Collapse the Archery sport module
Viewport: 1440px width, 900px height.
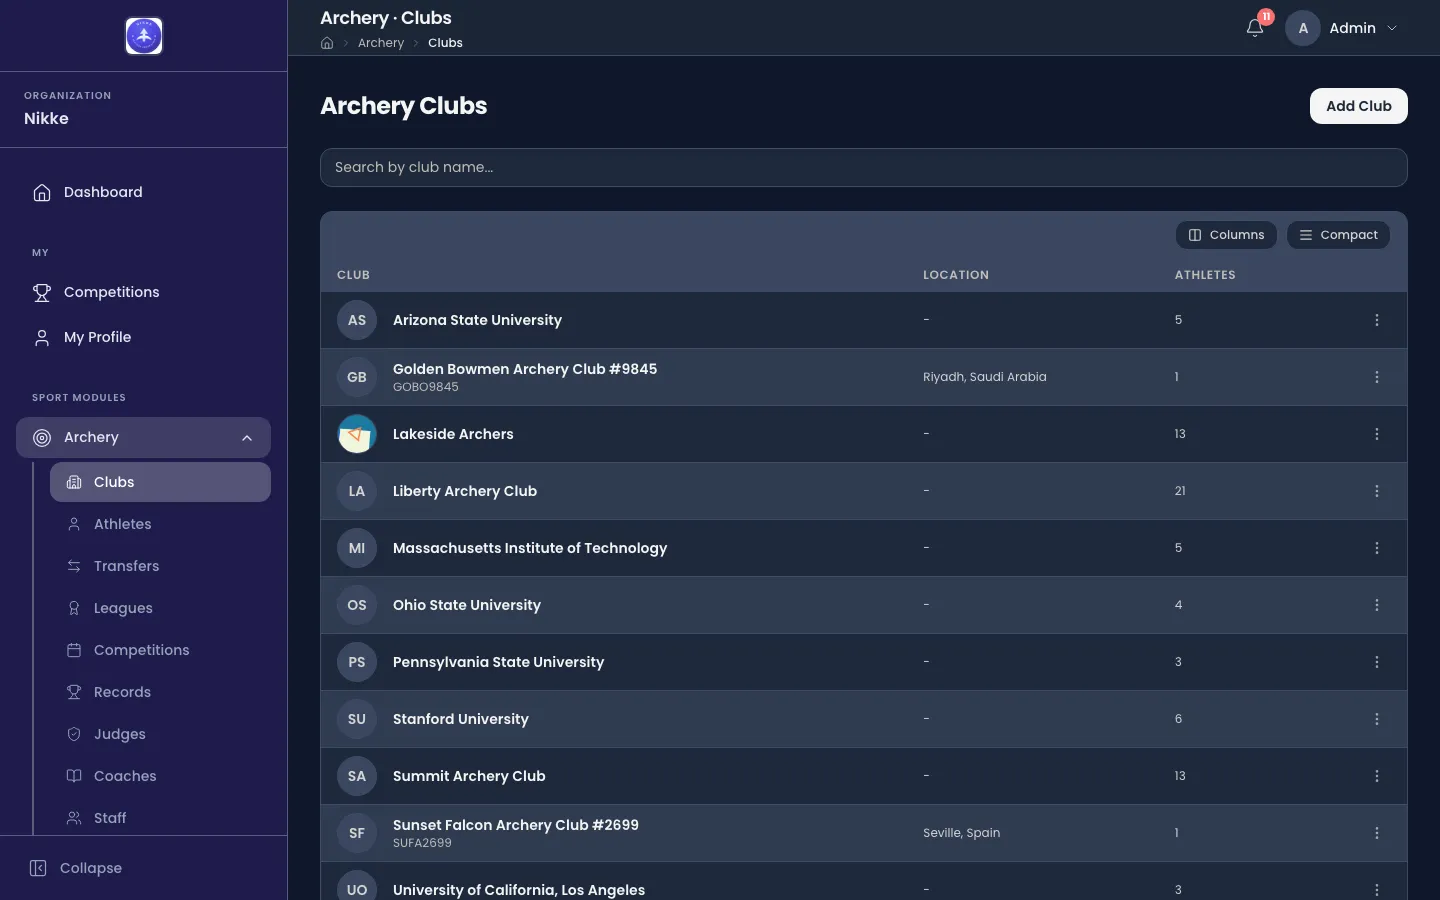pyautogui.click(x=143, y=438)
